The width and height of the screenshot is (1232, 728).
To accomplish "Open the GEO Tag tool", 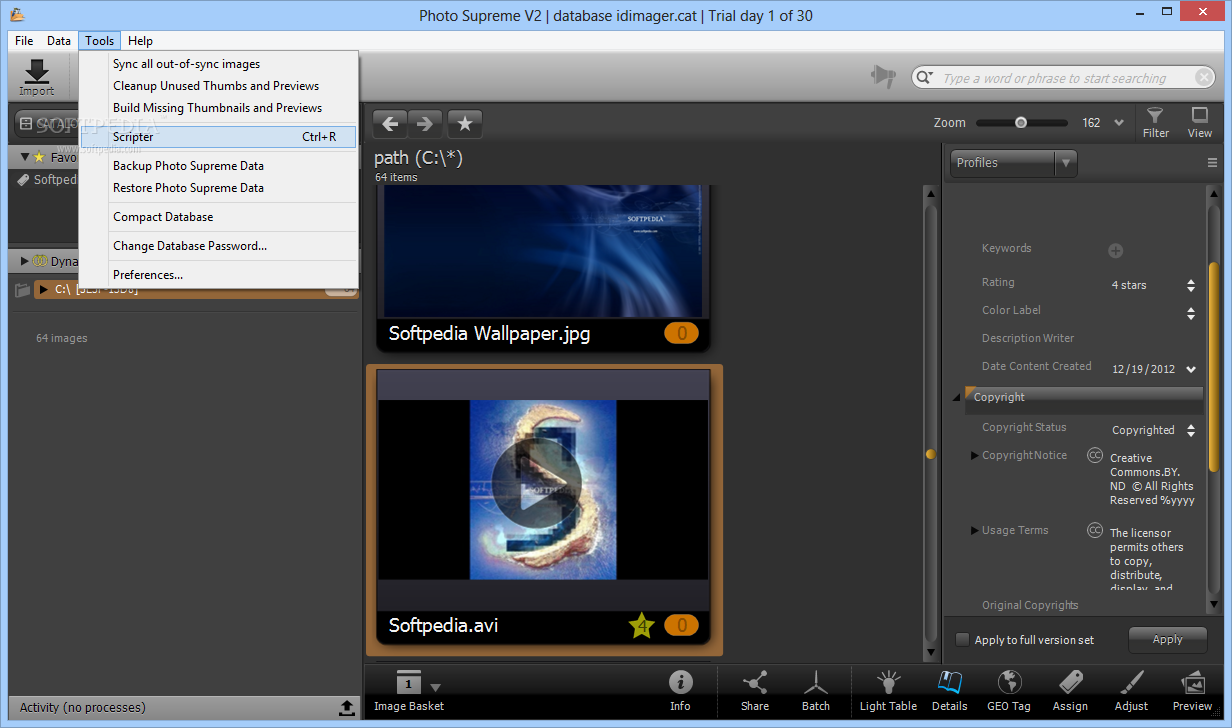I will point(1008,691).
